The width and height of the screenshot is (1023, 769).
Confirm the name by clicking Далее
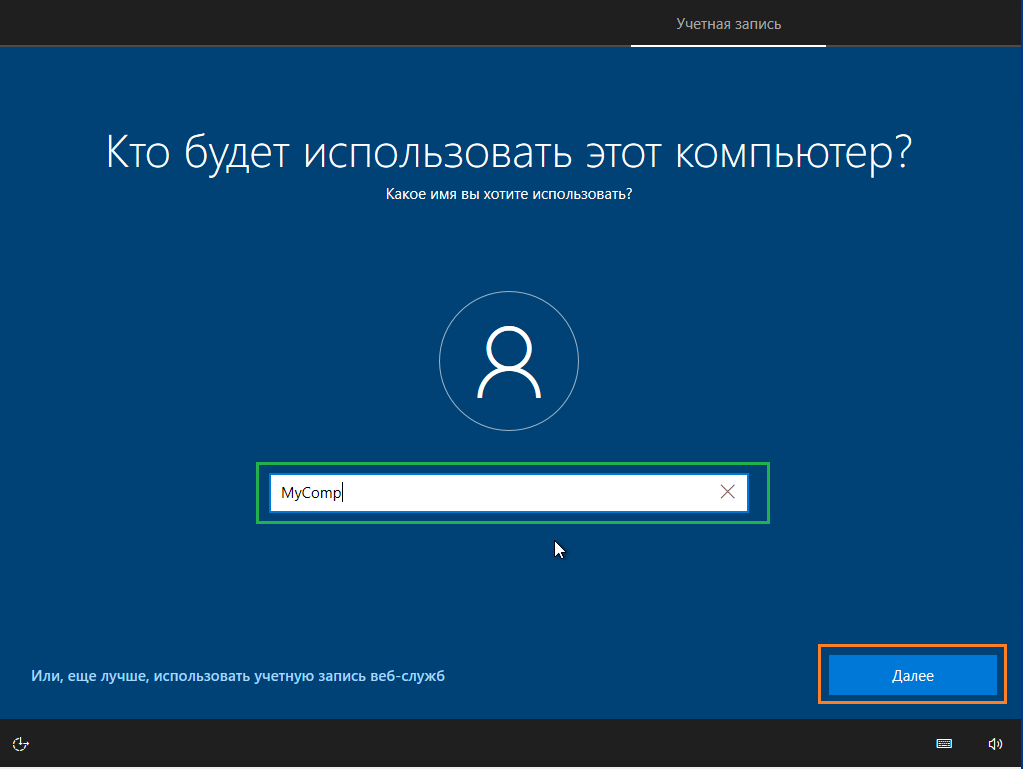911,674
